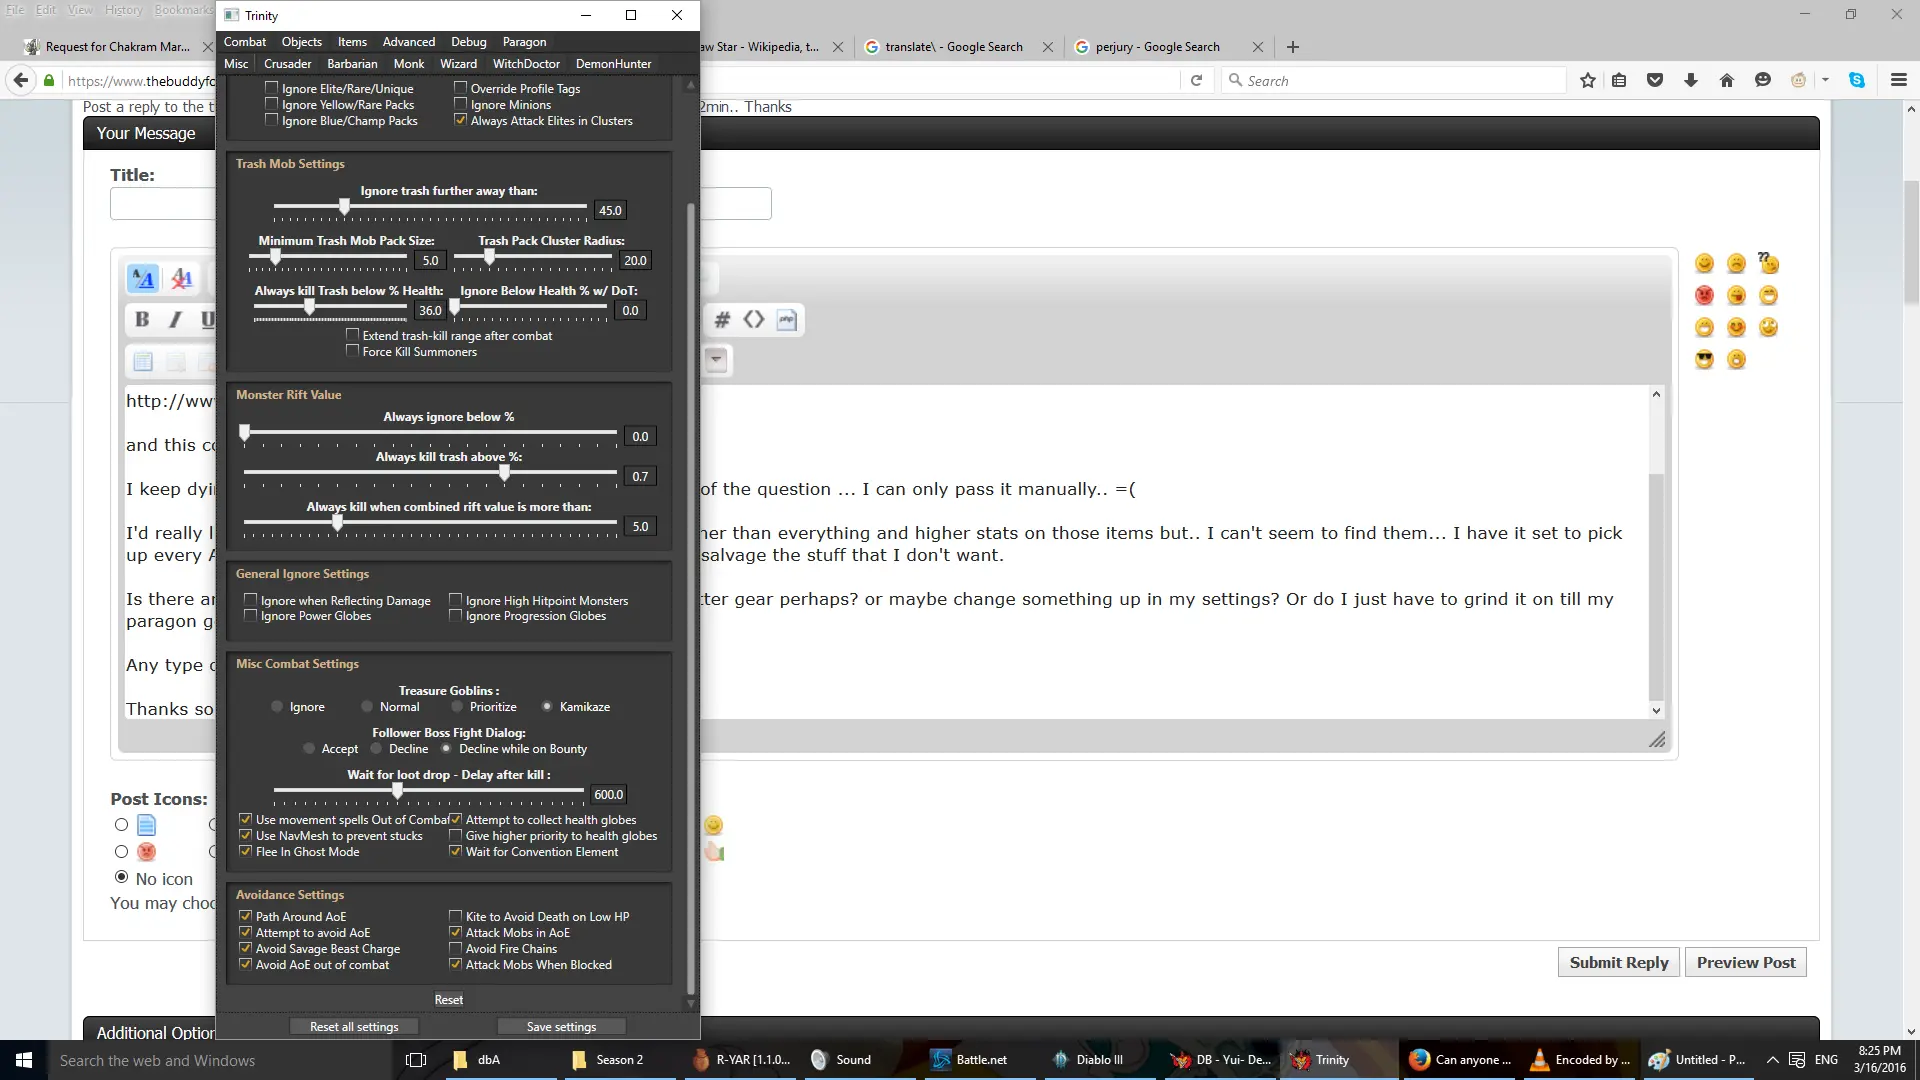Click message text area scrollbar down arrow
The image size is (1920, 1080).
click(1656, 710)
